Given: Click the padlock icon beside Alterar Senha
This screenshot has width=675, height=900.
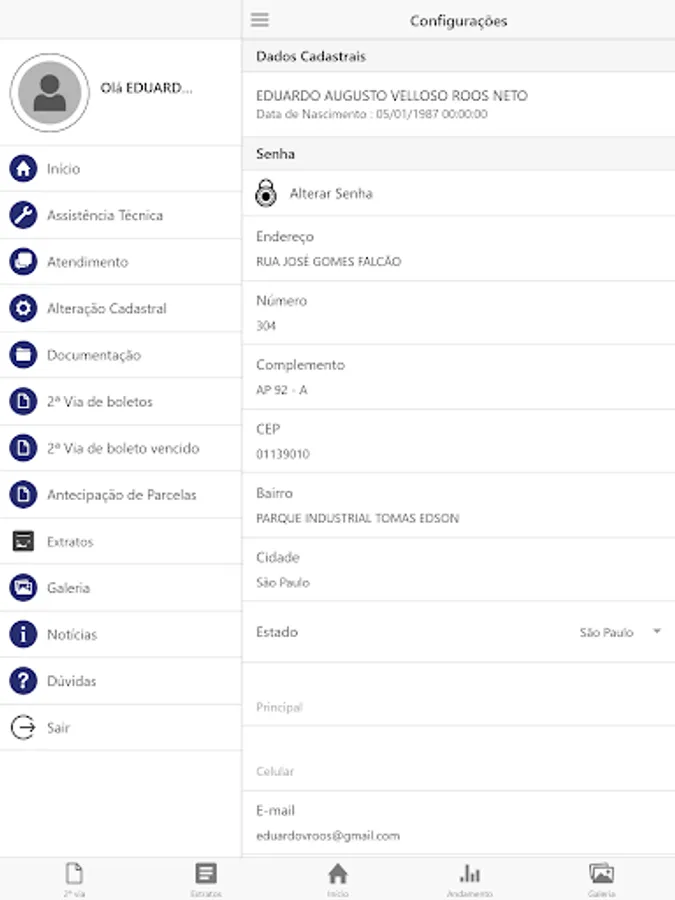Looking at the screenshot, I should 266,193.
